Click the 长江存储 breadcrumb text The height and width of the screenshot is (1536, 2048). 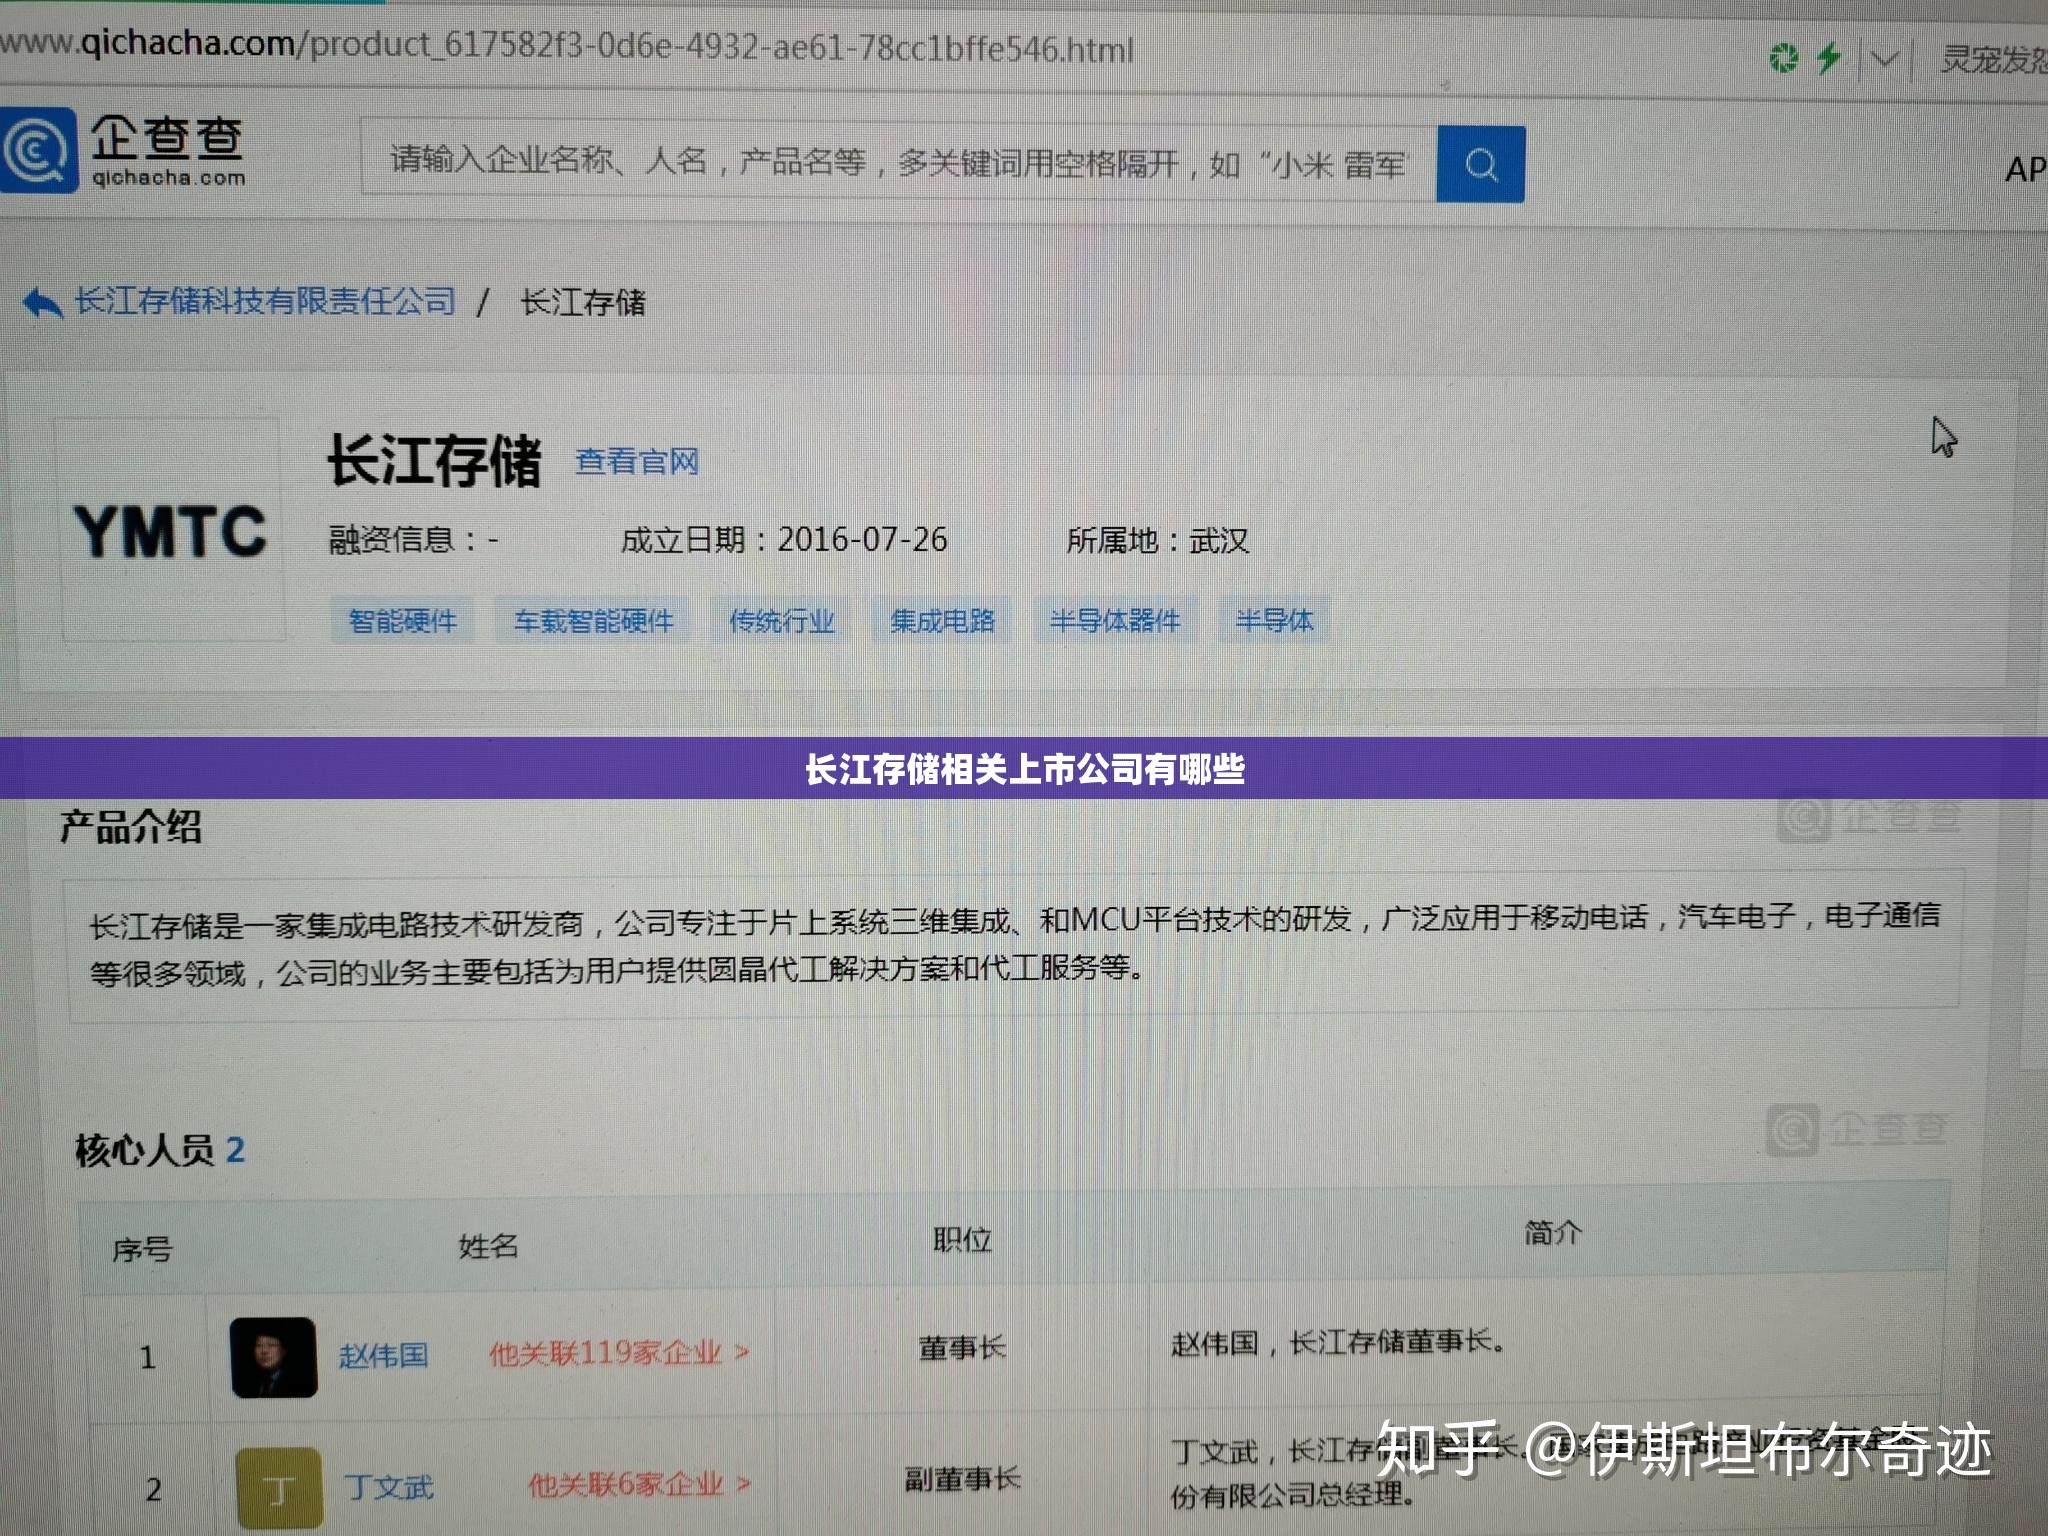point(583,302)
